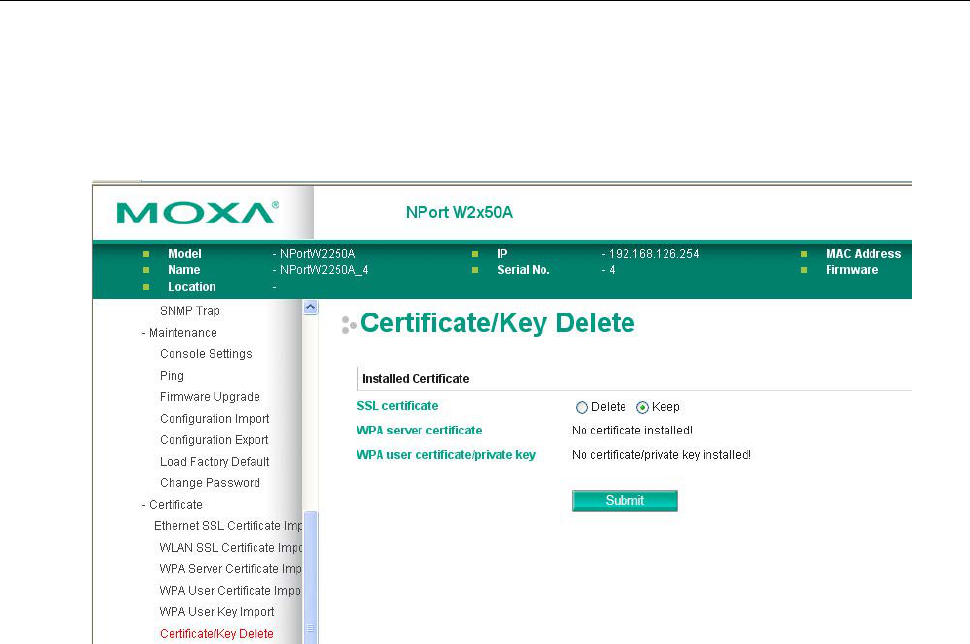The height and width of the screenshot is (644, 970).
Task: Open Firmware Upgrade page
Action: tap(210, 397)
